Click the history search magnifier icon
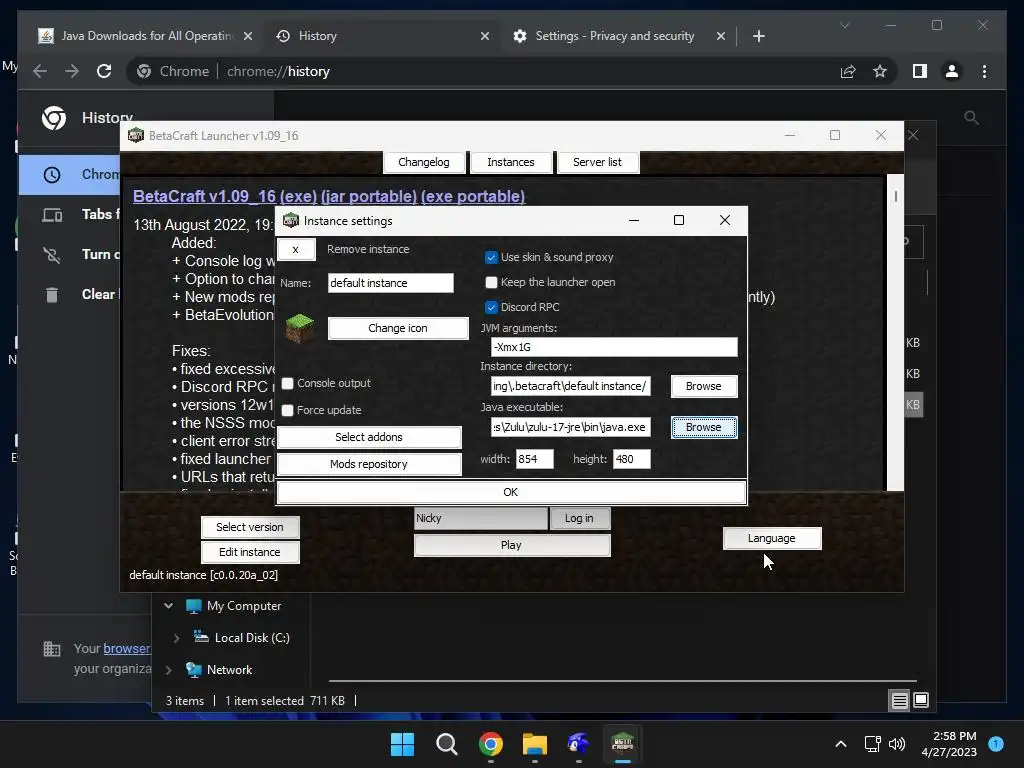1024x768 pixels. tap(971, 118)
